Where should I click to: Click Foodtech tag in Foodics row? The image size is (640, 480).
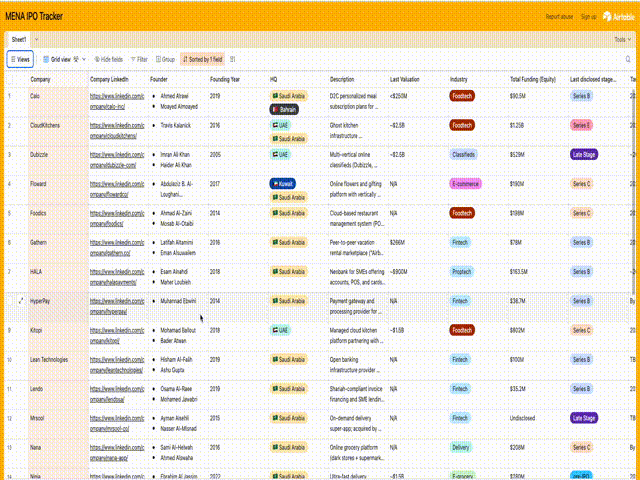click(462, 213)
